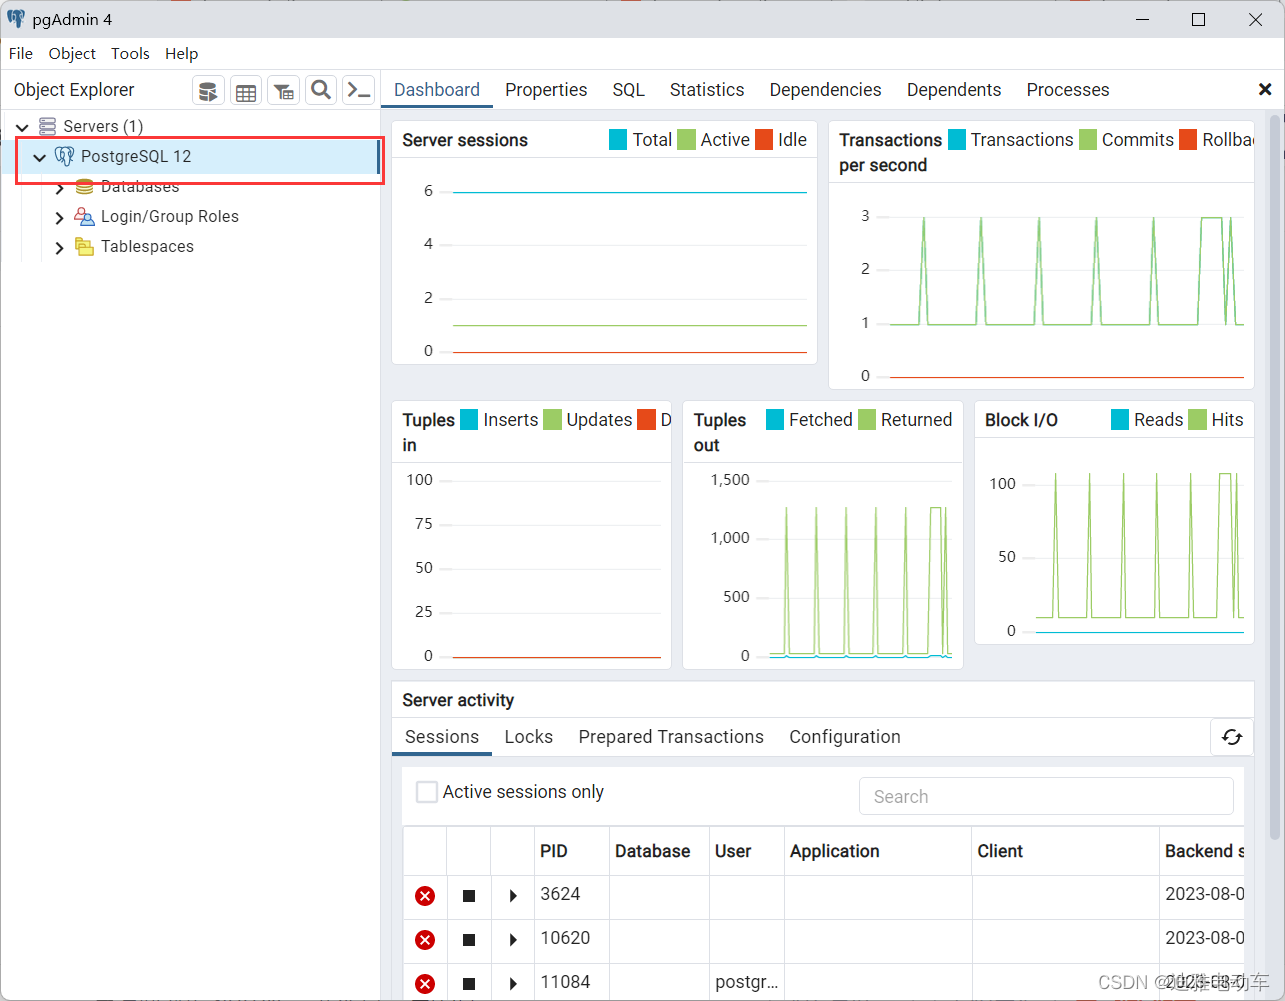This screenshot has width=1285, height=1001.
Task: Click the sessions Search input field
Action: tap(1046, 797)
